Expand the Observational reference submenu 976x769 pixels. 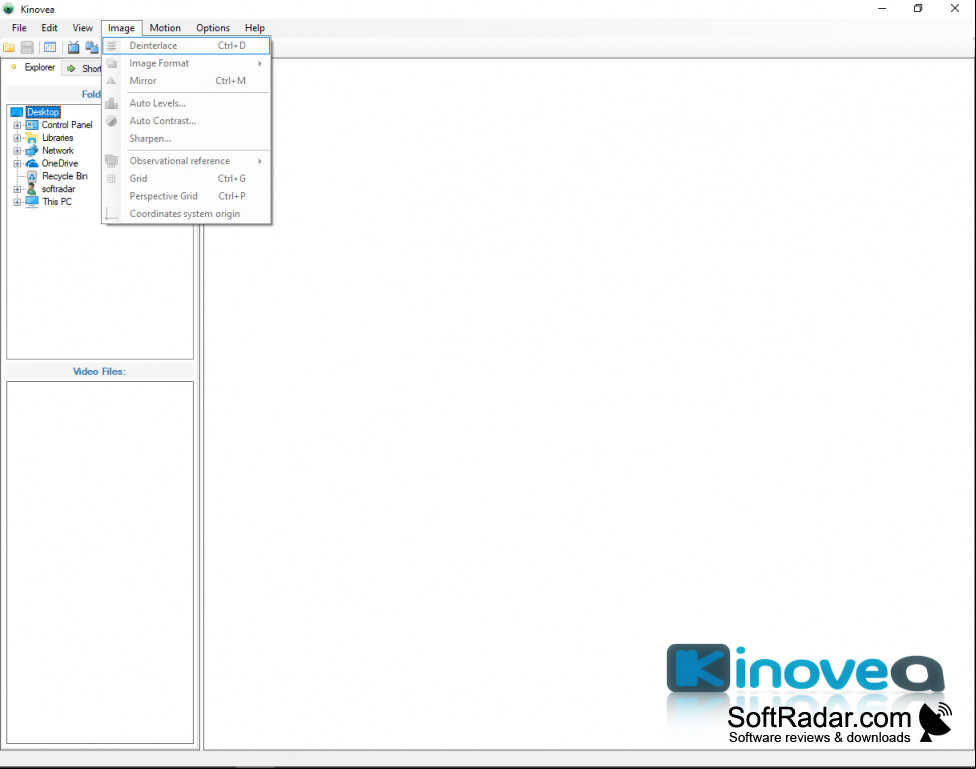[187, 161]
